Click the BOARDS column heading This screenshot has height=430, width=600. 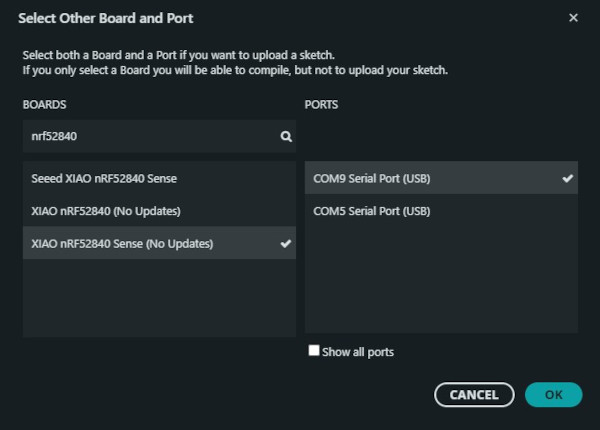pyautogui.click(x=45, y=104)
